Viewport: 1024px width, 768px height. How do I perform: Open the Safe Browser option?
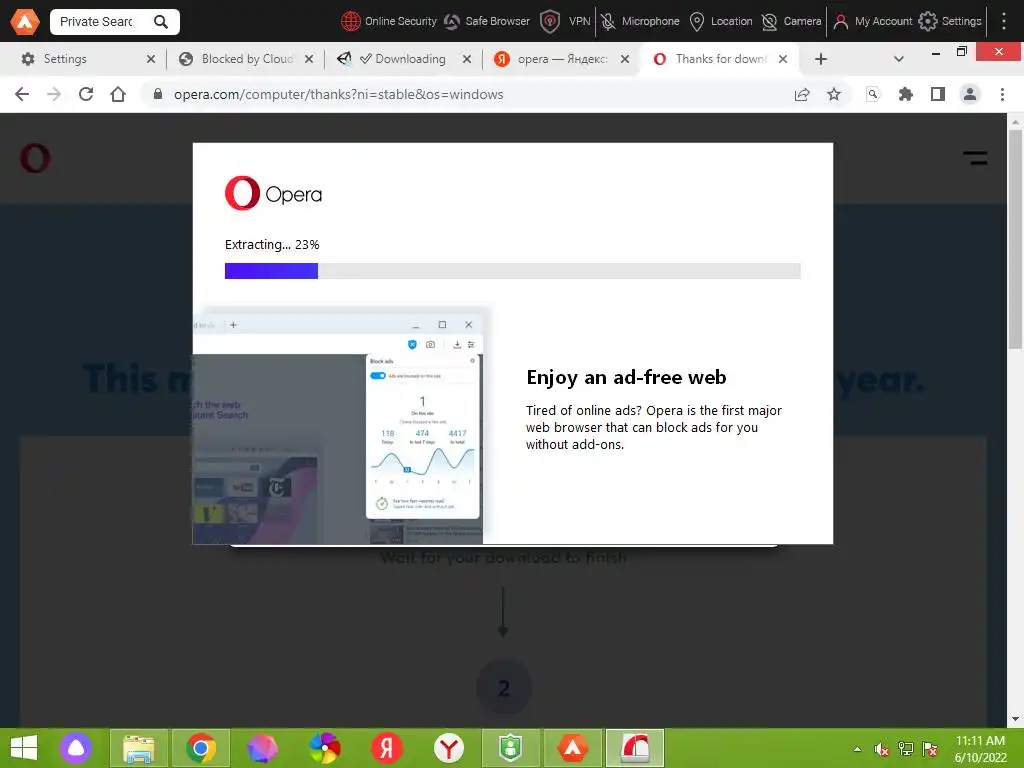[x=487, y=22]
